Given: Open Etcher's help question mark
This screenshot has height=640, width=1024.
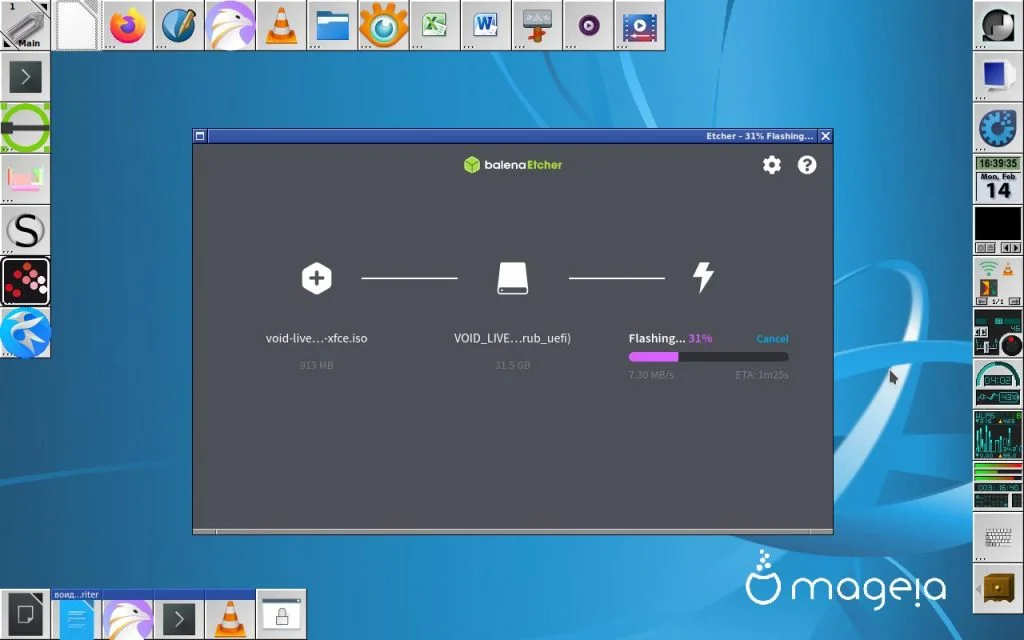Looking at the screenshot, I should click(807, 165).
